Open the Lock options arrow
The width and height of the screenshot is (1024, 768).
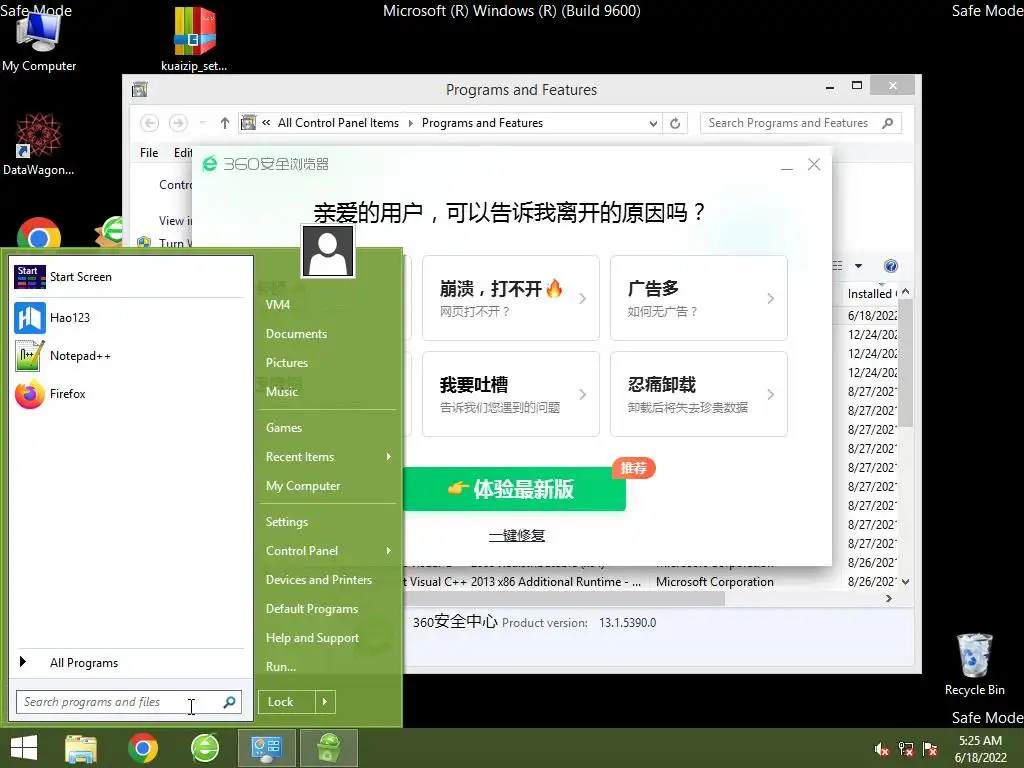[x=325, y=702]
